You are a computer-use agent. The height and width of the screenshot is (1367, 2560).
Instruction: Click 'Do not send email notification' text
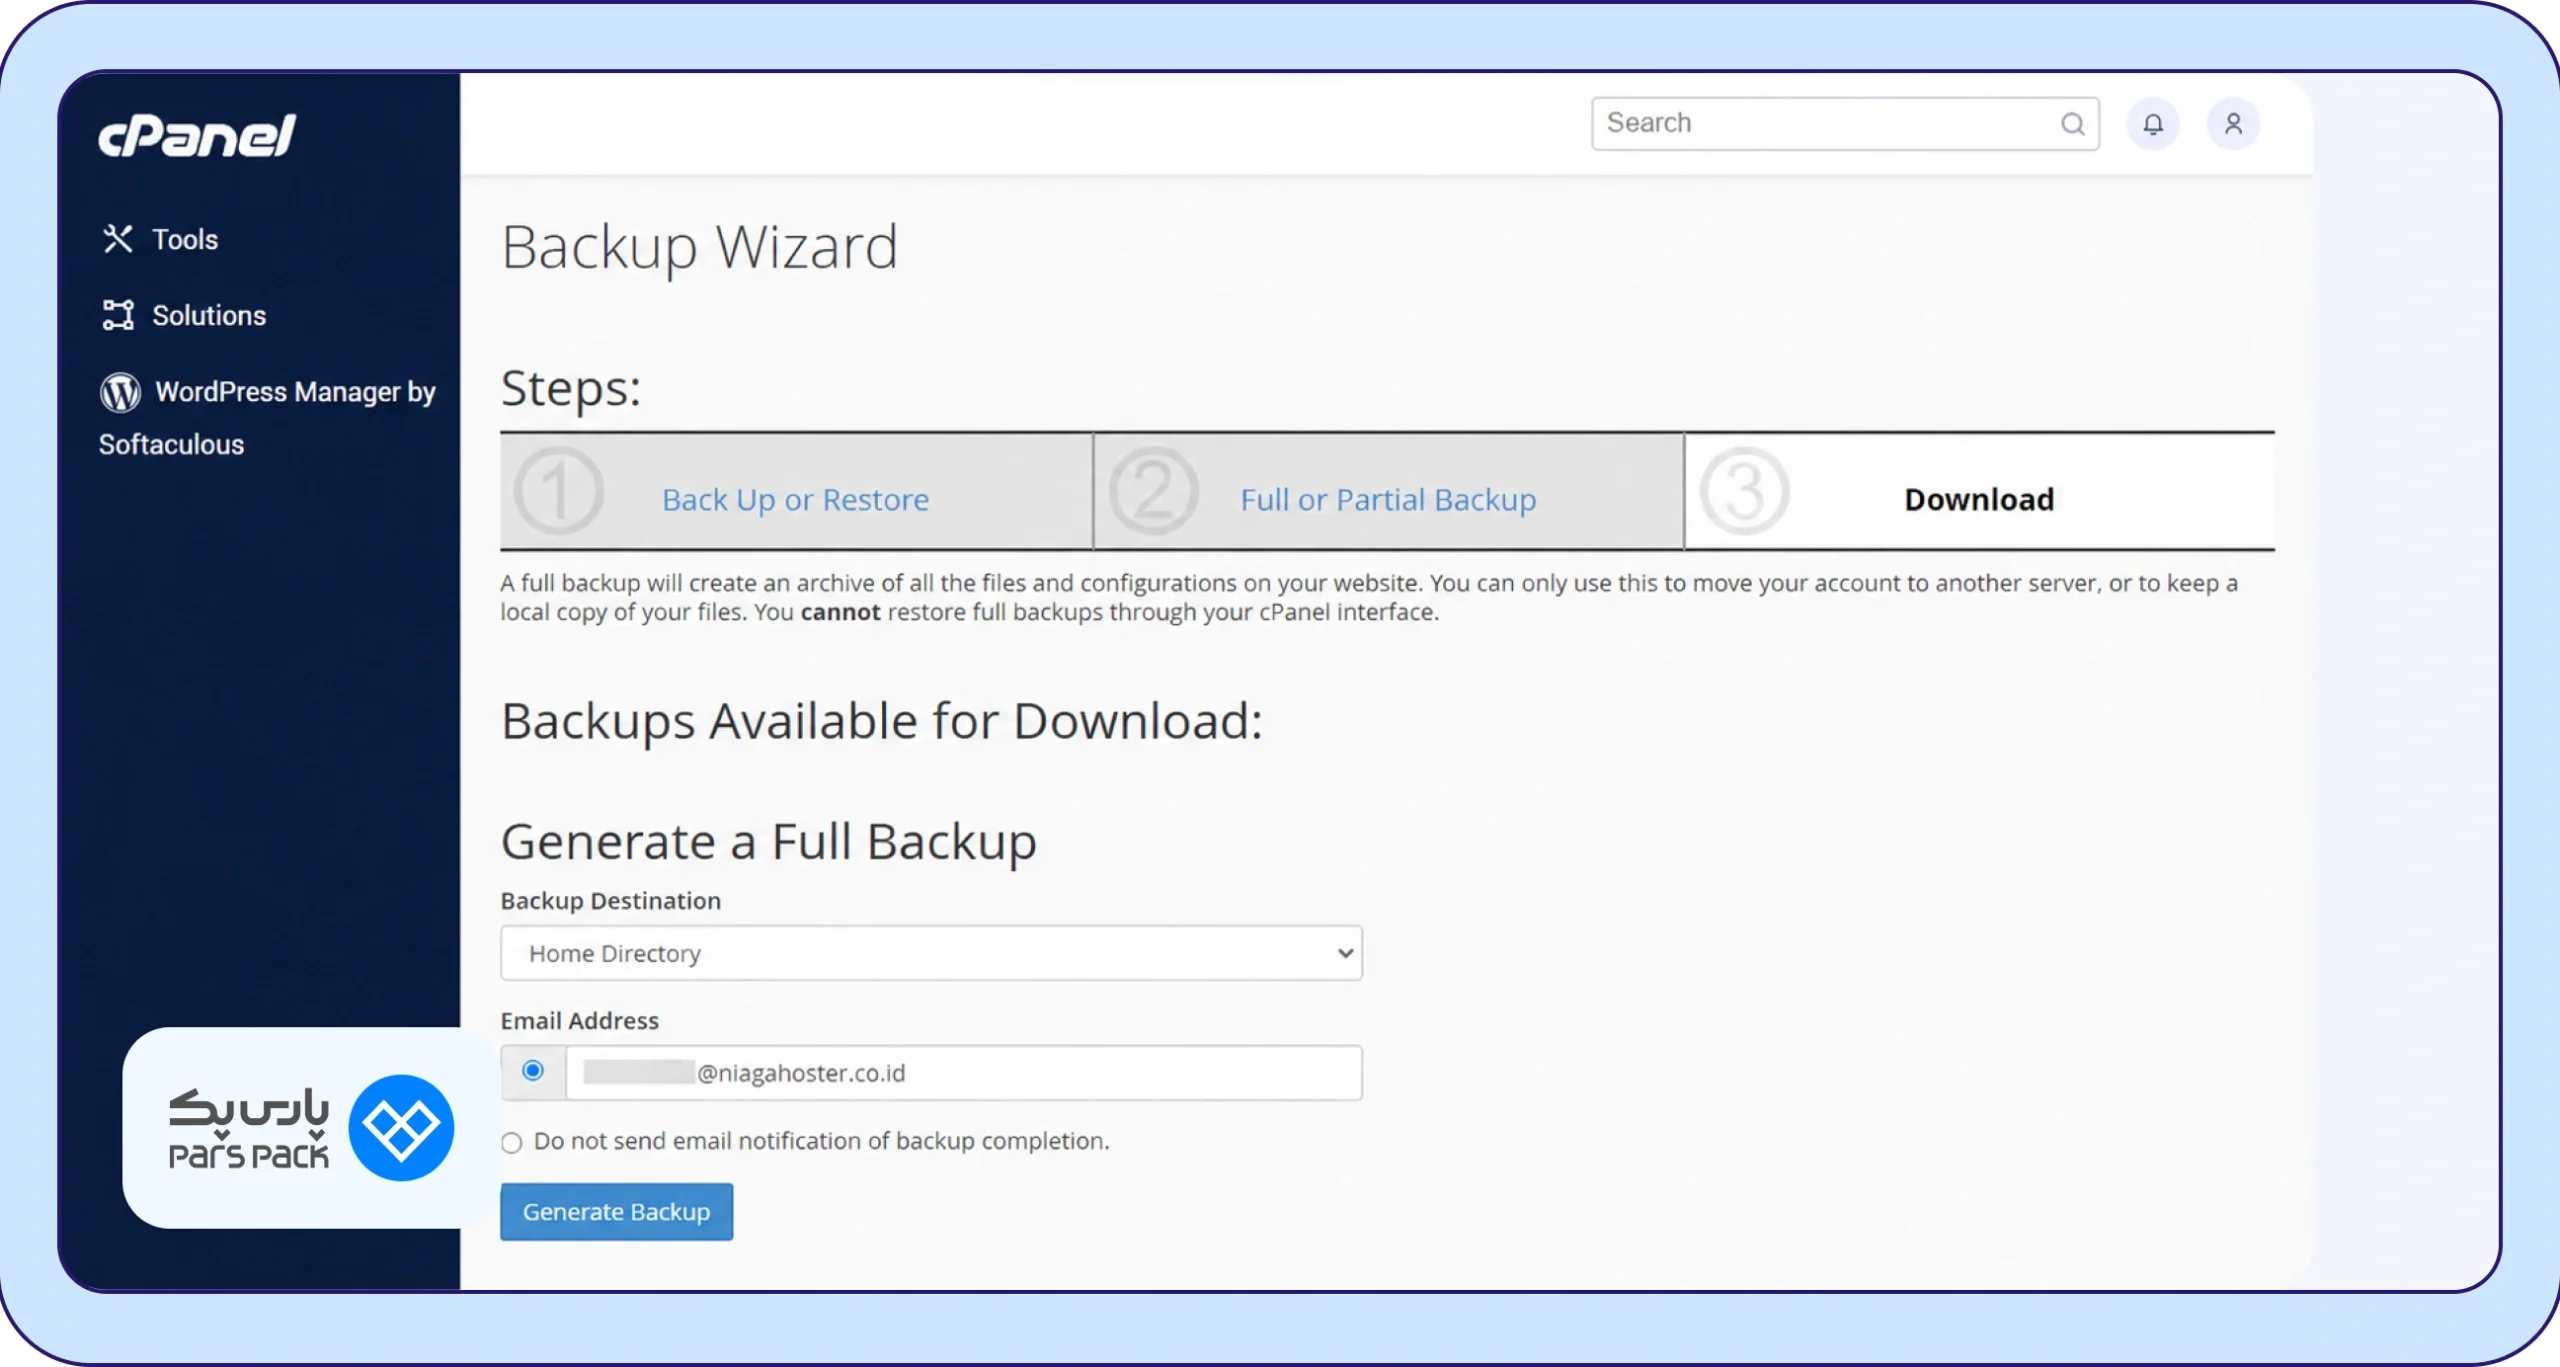(822, 1141)
